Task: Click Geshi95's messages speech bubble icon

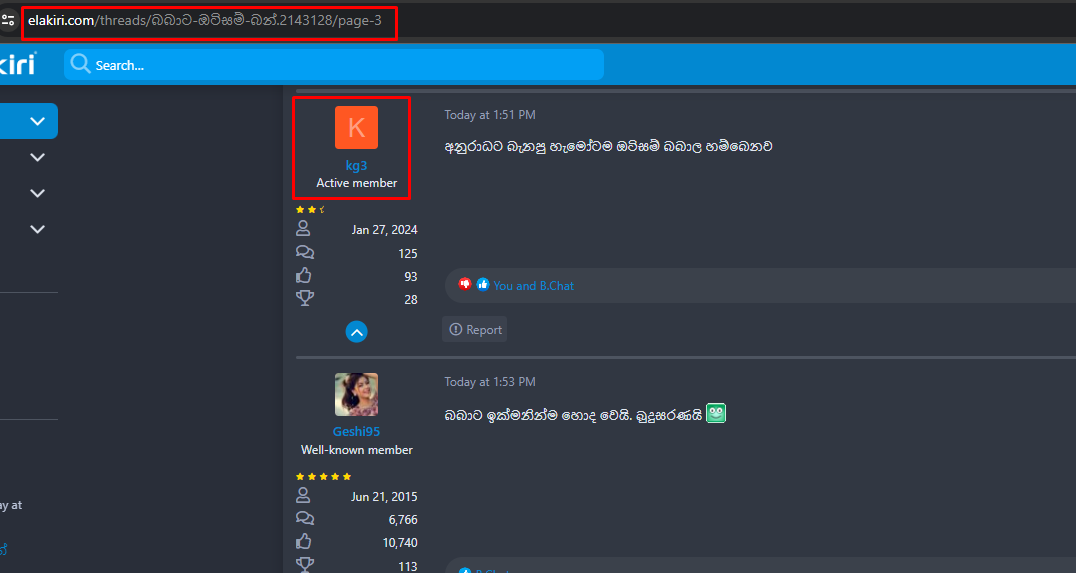Action: [x=305, y=518]
